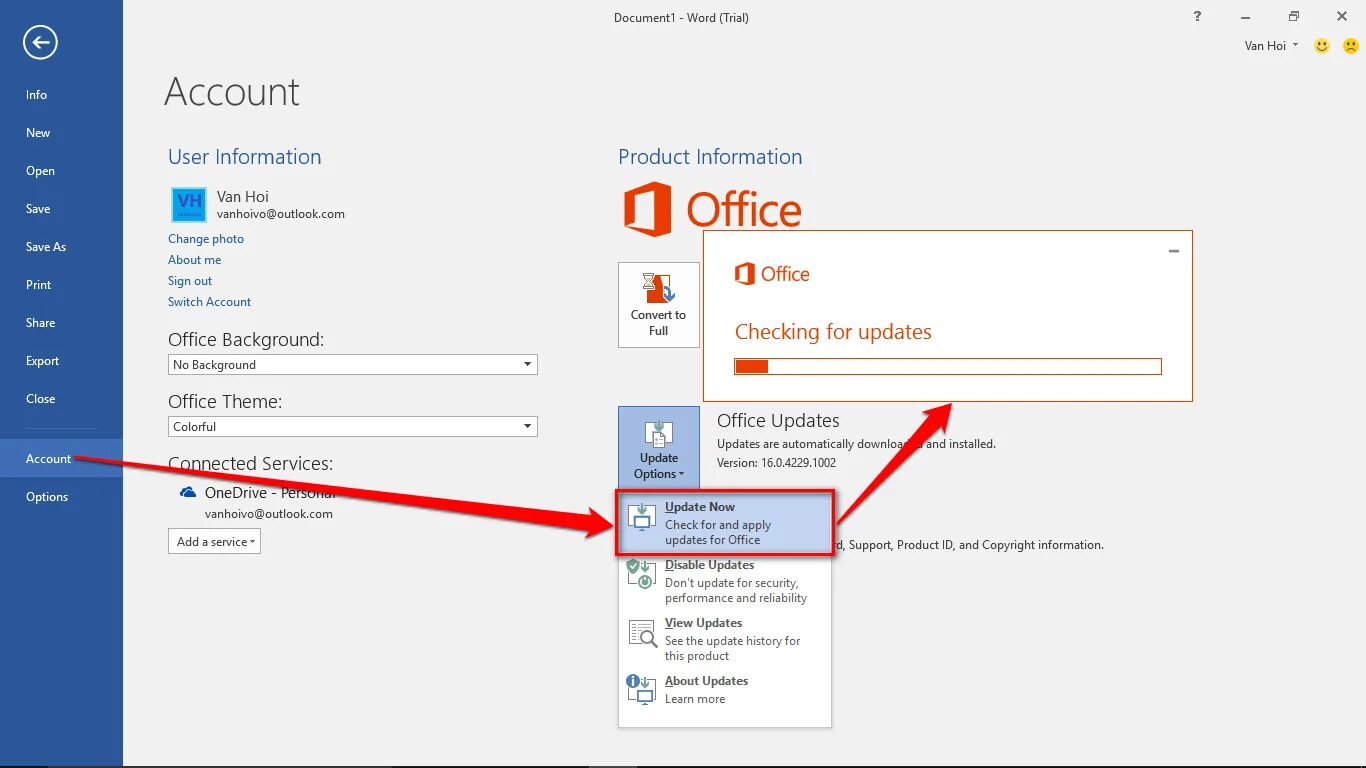Click the Office logo in Product Information
Viewport: 1366px width, 768px height.
[x=712, y=209]
